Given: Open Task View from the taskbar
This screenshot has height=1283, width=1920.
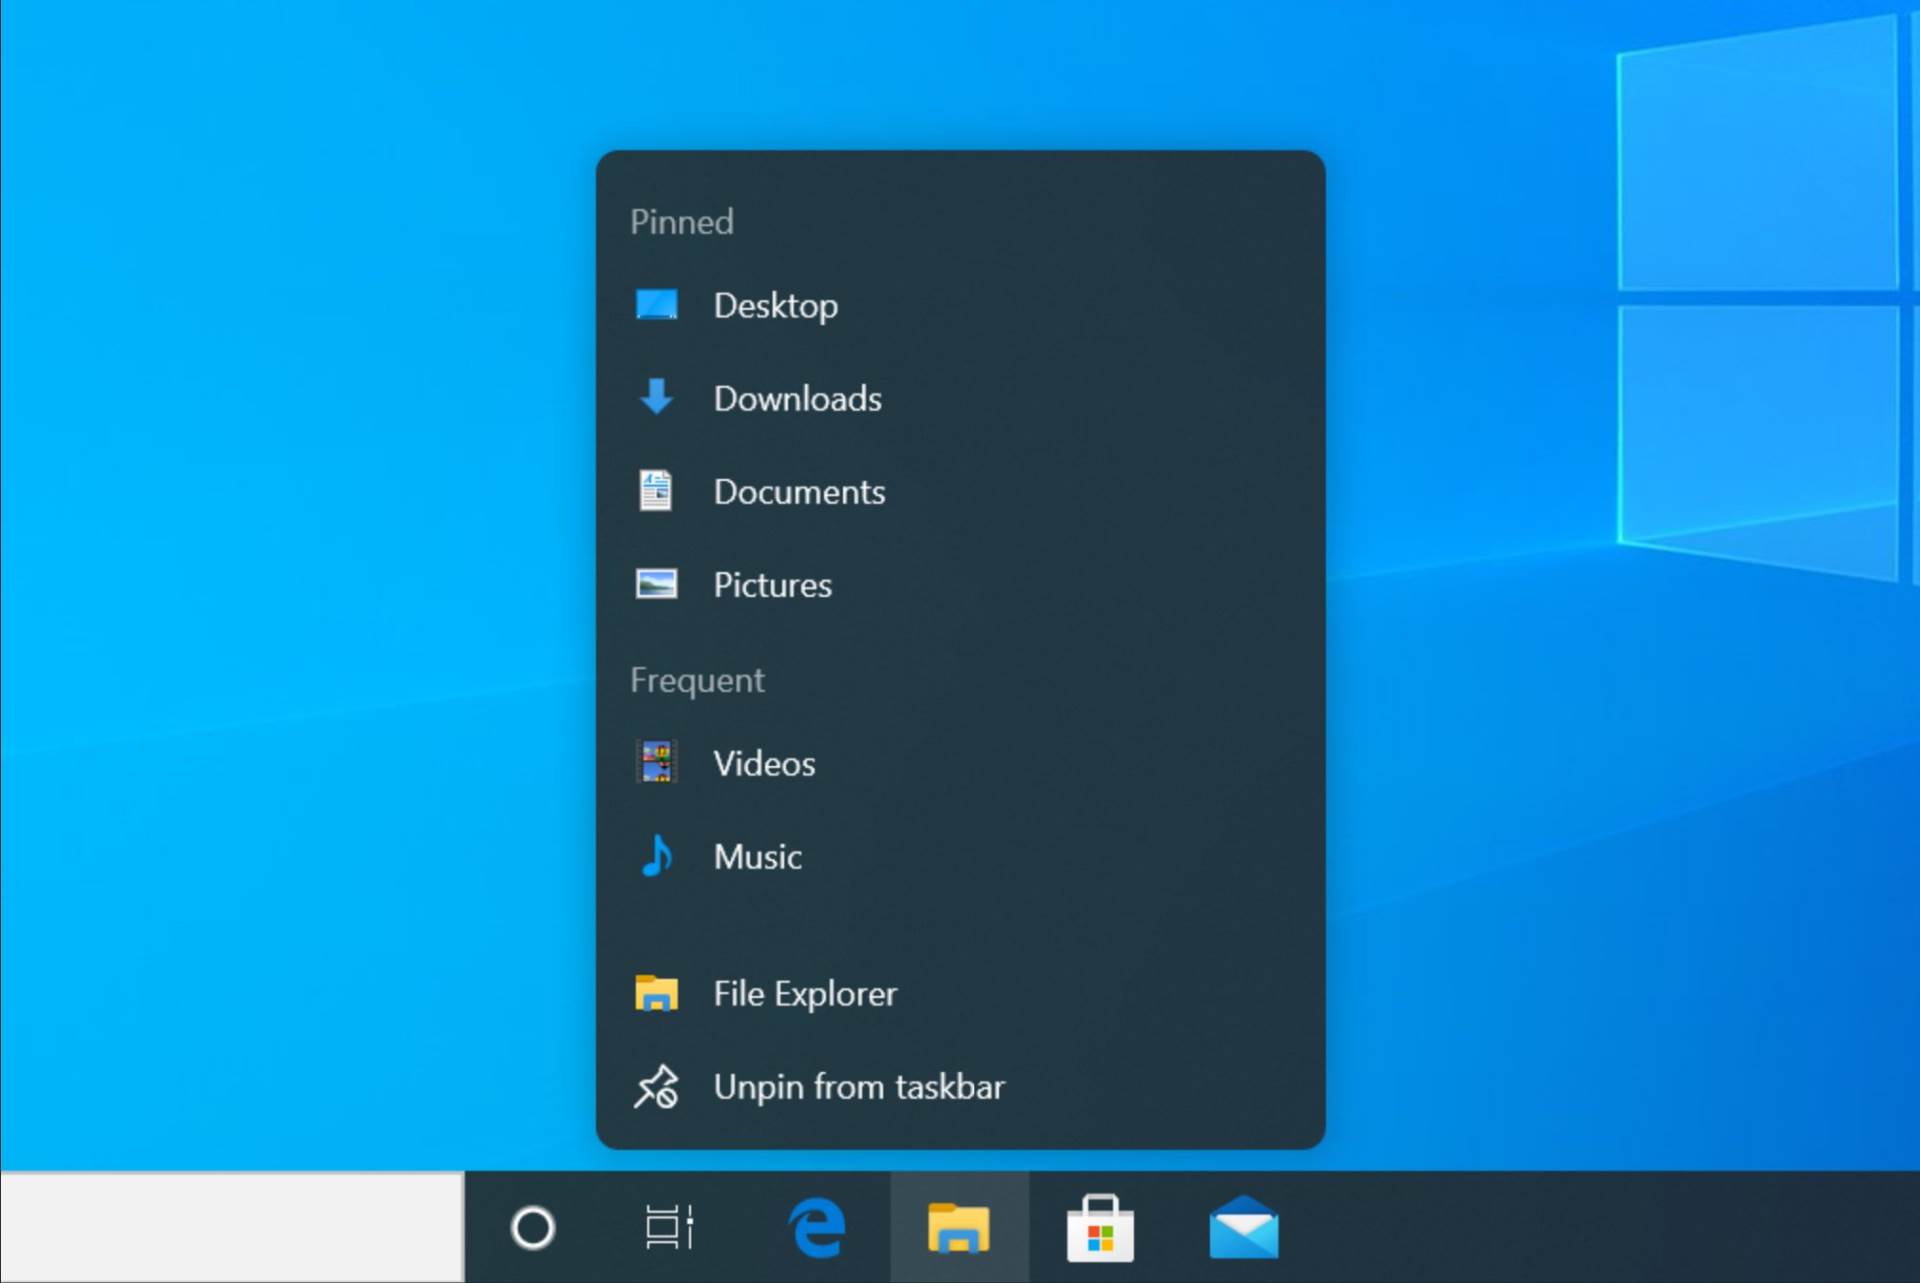Looking at the screenshot, I should pyautogui.click(x=668, y=1228).
